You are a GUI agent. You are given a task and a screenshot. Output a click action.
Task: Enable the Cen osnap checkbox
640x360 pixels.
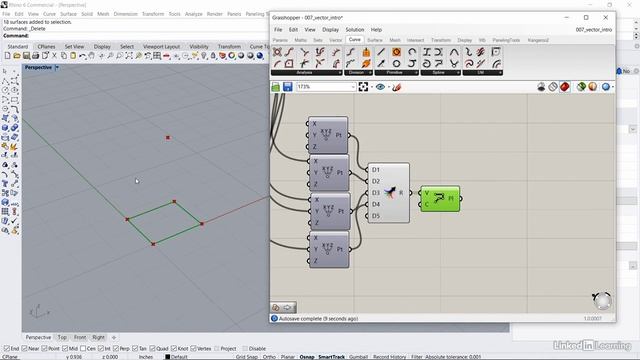click(x=83, y=349)
